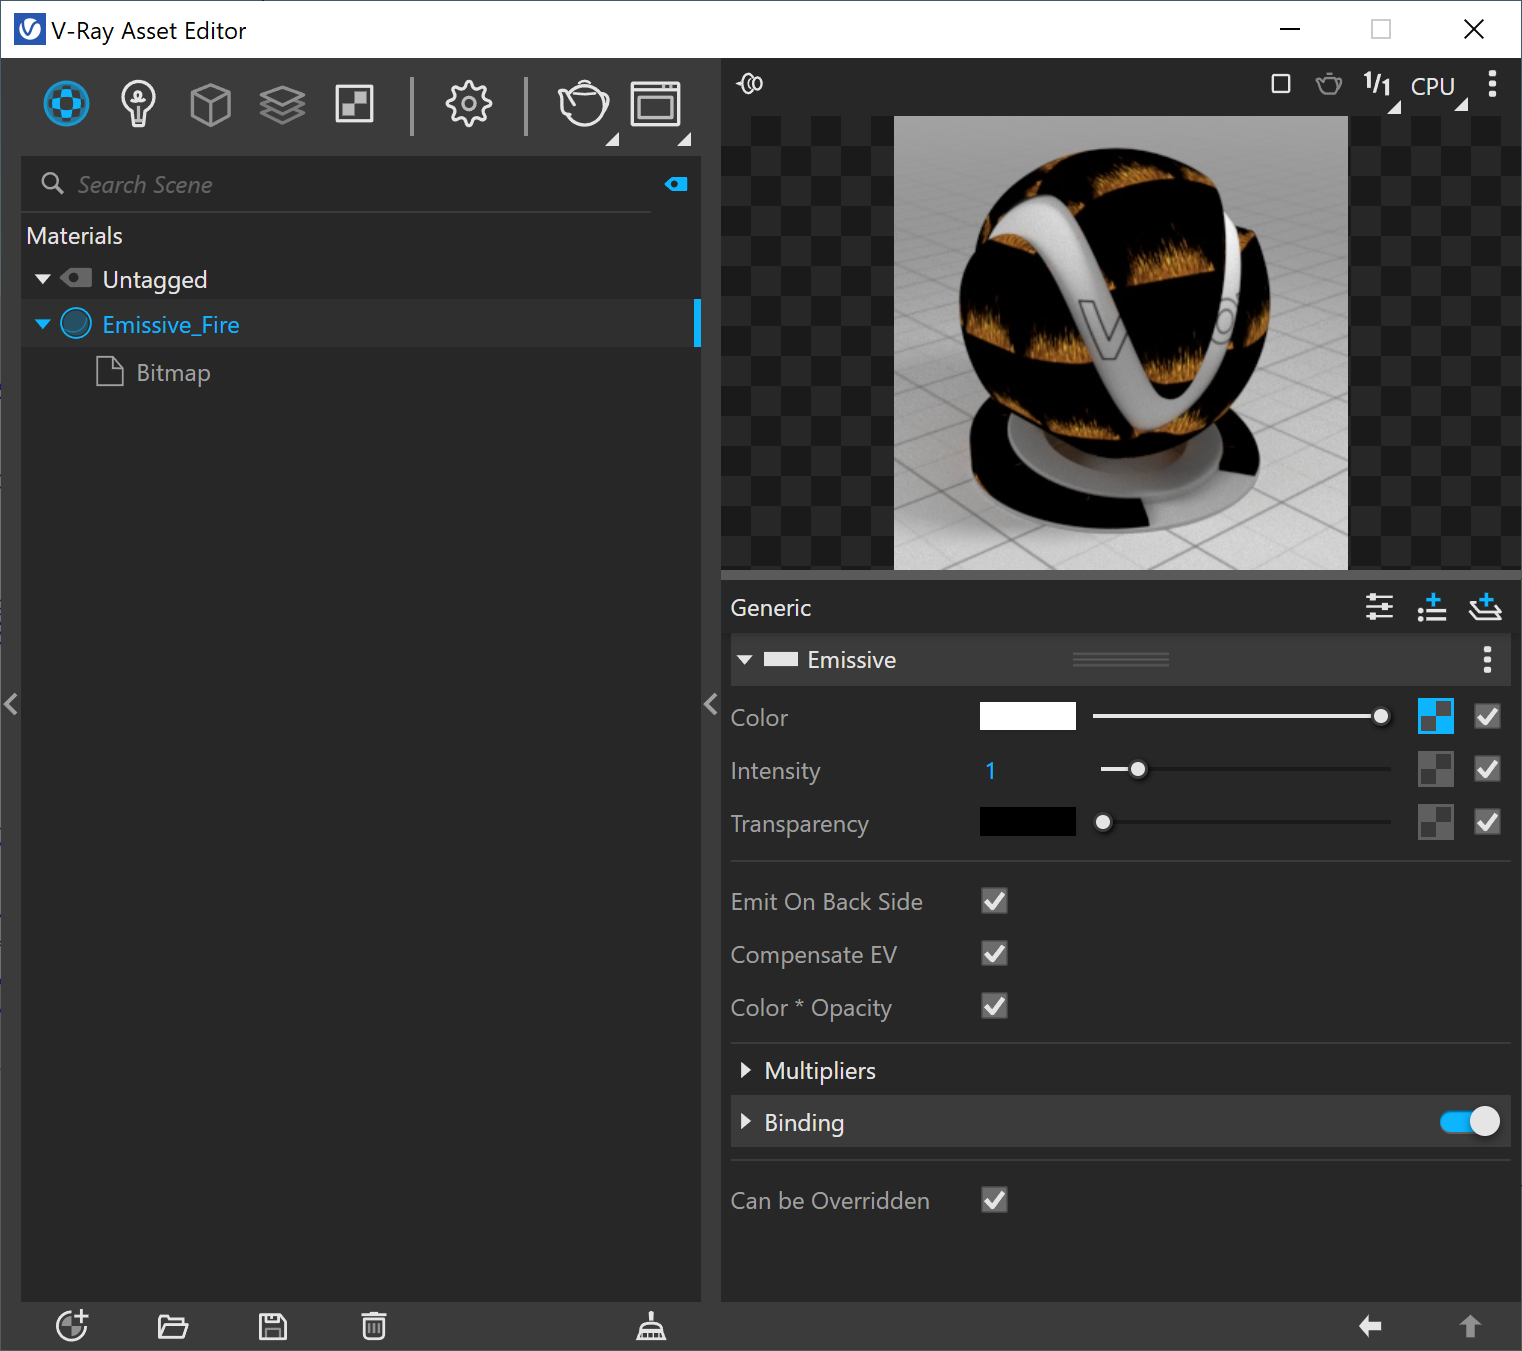Open the Geometry category tab
This screenshot has height=1351, width=1522.
210,104
